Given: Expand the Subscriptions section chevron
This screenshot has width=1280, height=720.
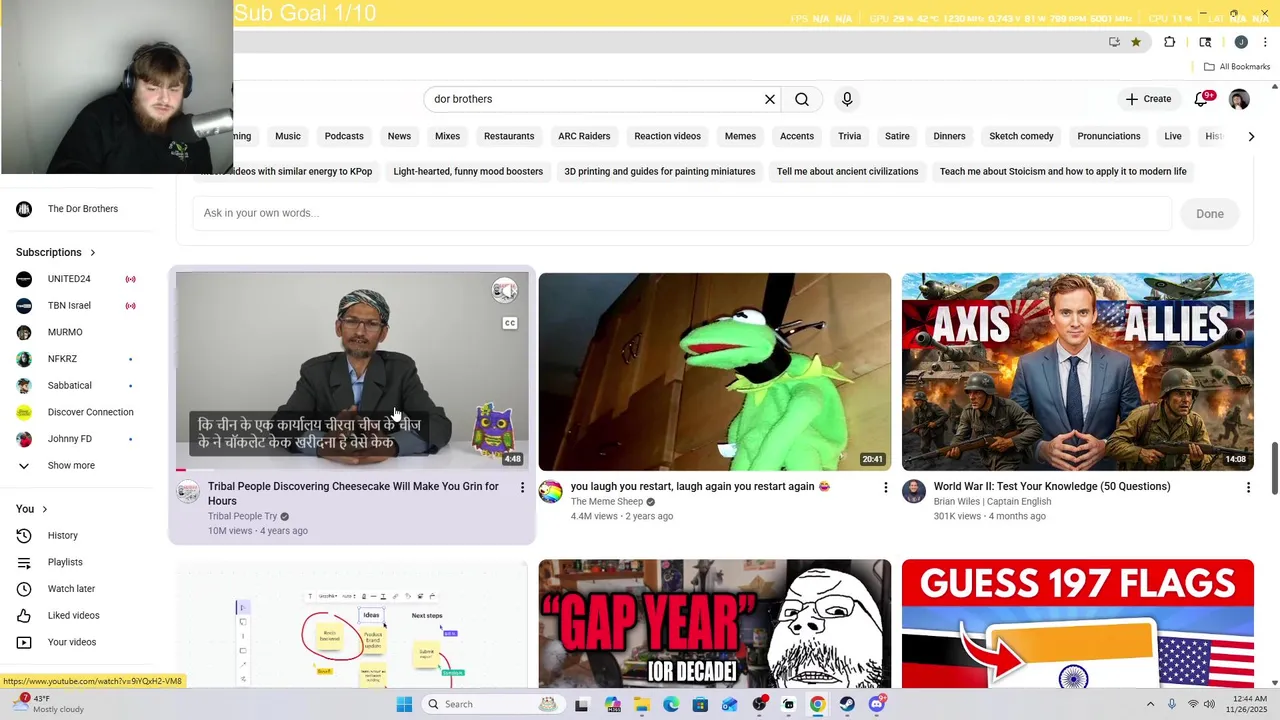Looking at the screenshot, I should coord(92,253).
